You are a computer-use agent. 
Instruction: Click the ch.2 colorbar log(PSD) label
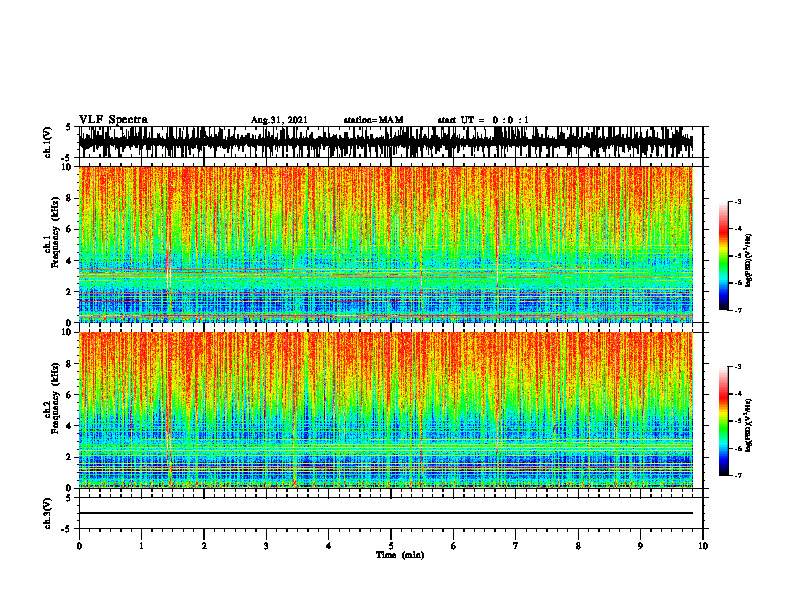tap(749, 425)
